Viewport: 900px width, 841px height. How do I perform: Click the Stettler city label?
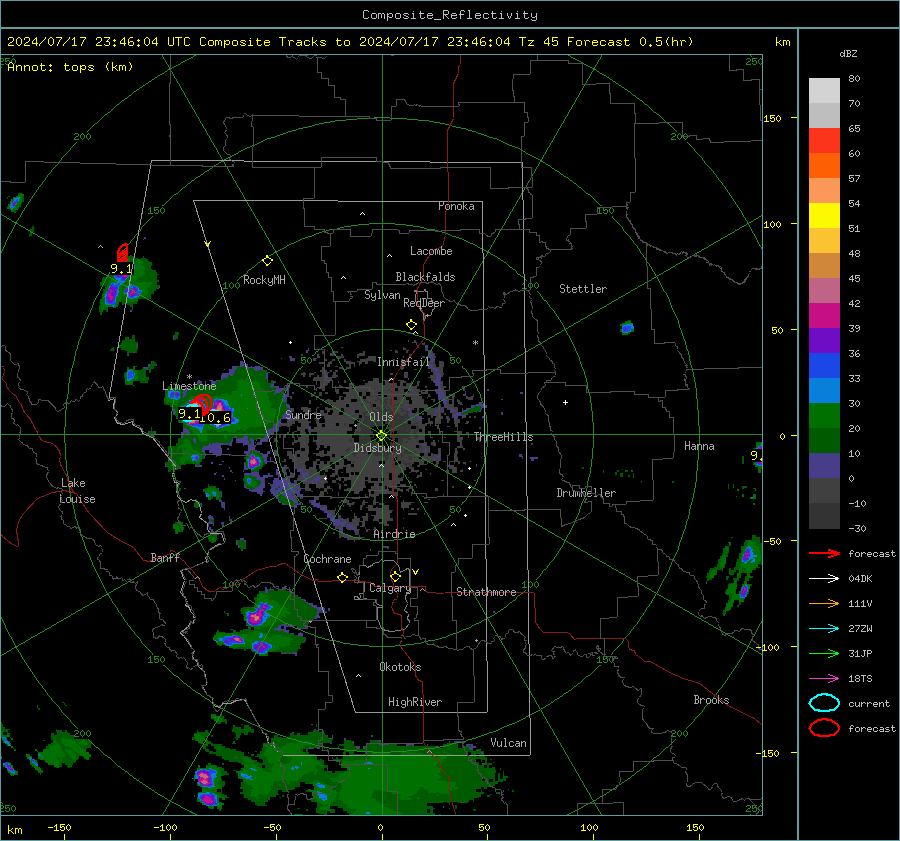[x=583, y=289]
